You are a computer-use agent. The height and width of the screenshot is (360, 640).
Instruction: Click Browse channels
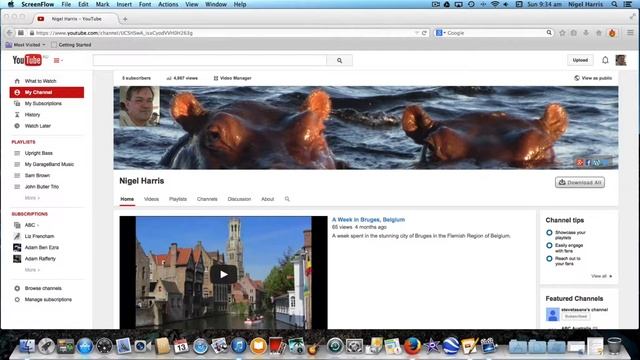[x=43, y=288]
